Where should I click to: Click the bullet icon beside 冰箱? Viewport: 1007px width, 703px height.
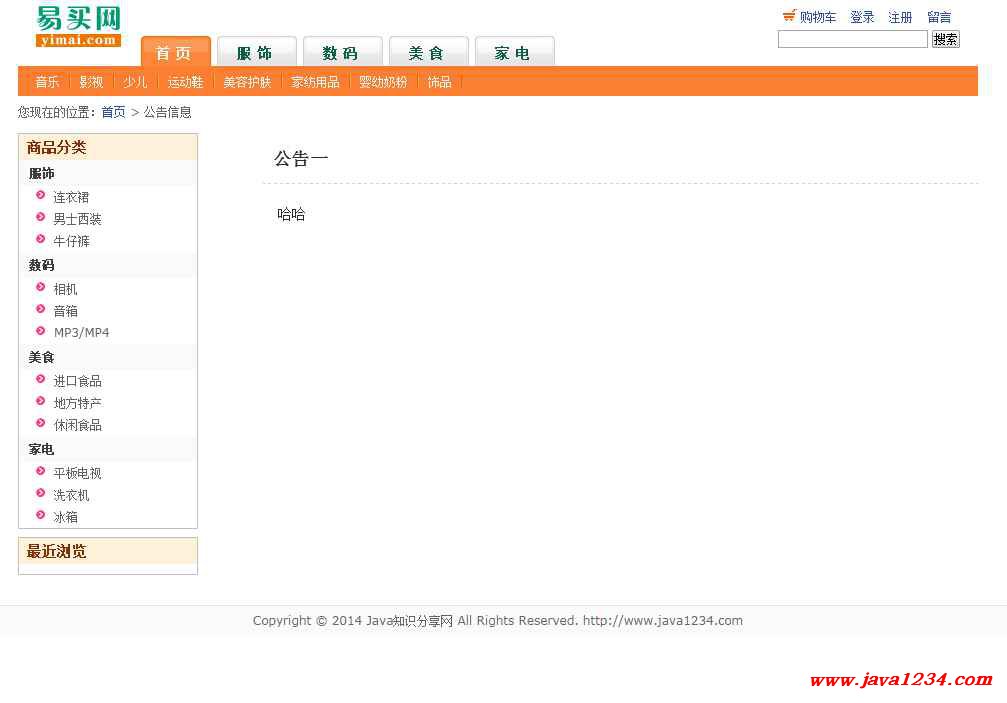click(41, 516)
